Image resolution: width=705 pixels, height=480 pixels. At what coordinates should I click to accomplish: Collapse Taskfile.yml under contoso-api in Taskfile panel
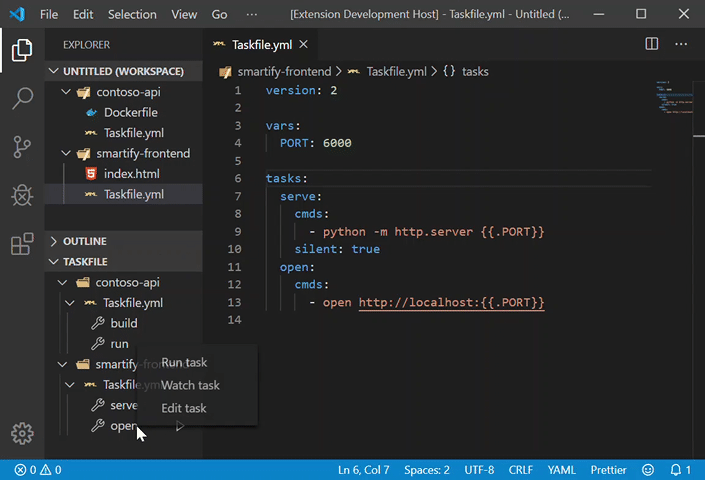(x=70, y=303)
